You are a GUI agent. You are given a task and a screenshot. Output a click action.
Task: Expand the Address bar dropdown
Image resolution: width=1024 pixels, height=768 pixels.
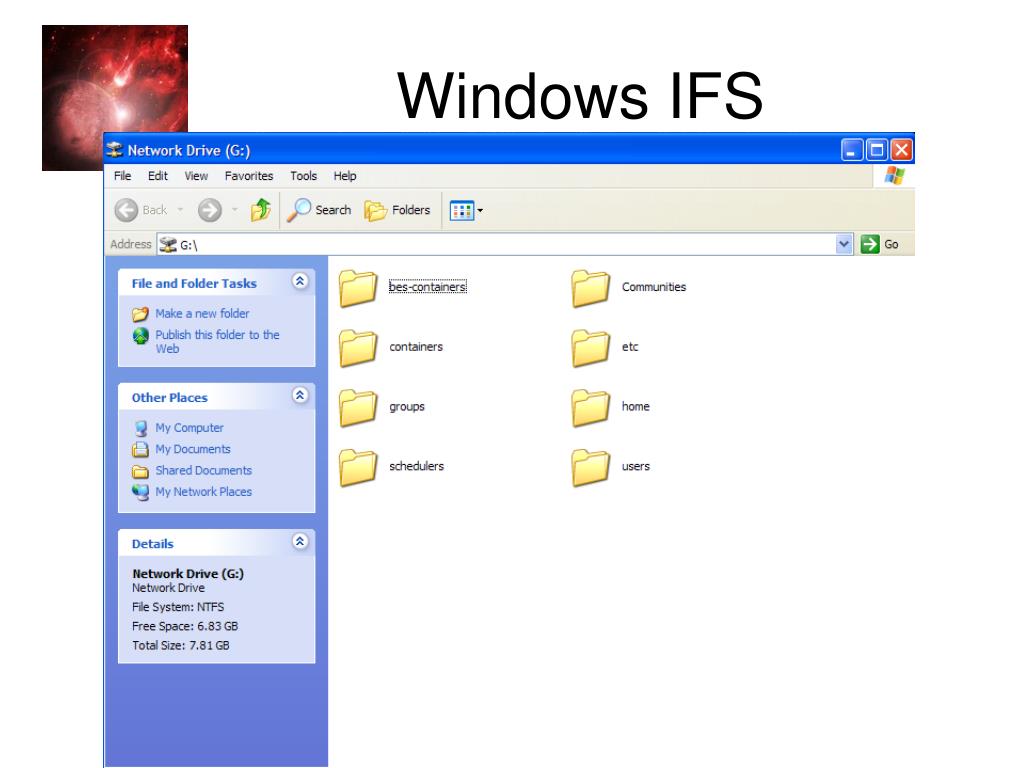pos(843,244)
